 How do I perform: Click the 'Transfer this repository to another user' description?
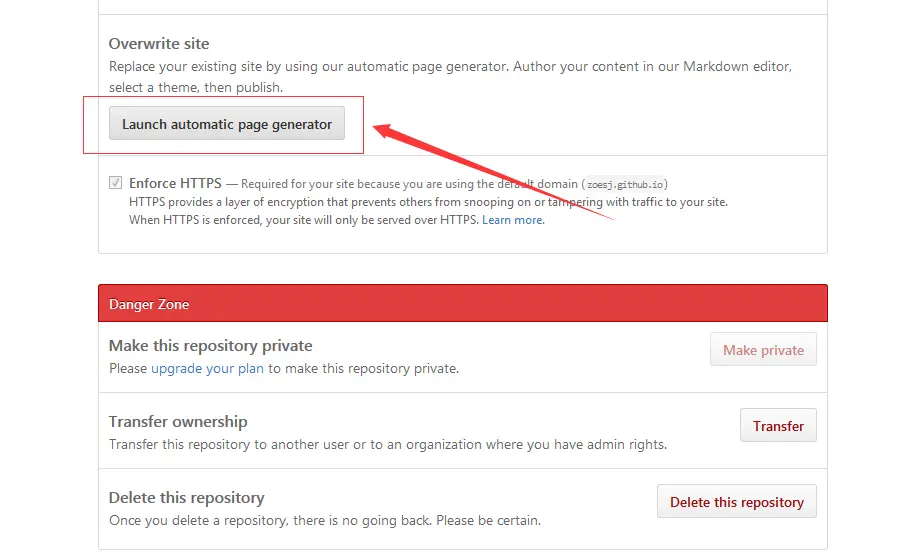tap(387, 444)
